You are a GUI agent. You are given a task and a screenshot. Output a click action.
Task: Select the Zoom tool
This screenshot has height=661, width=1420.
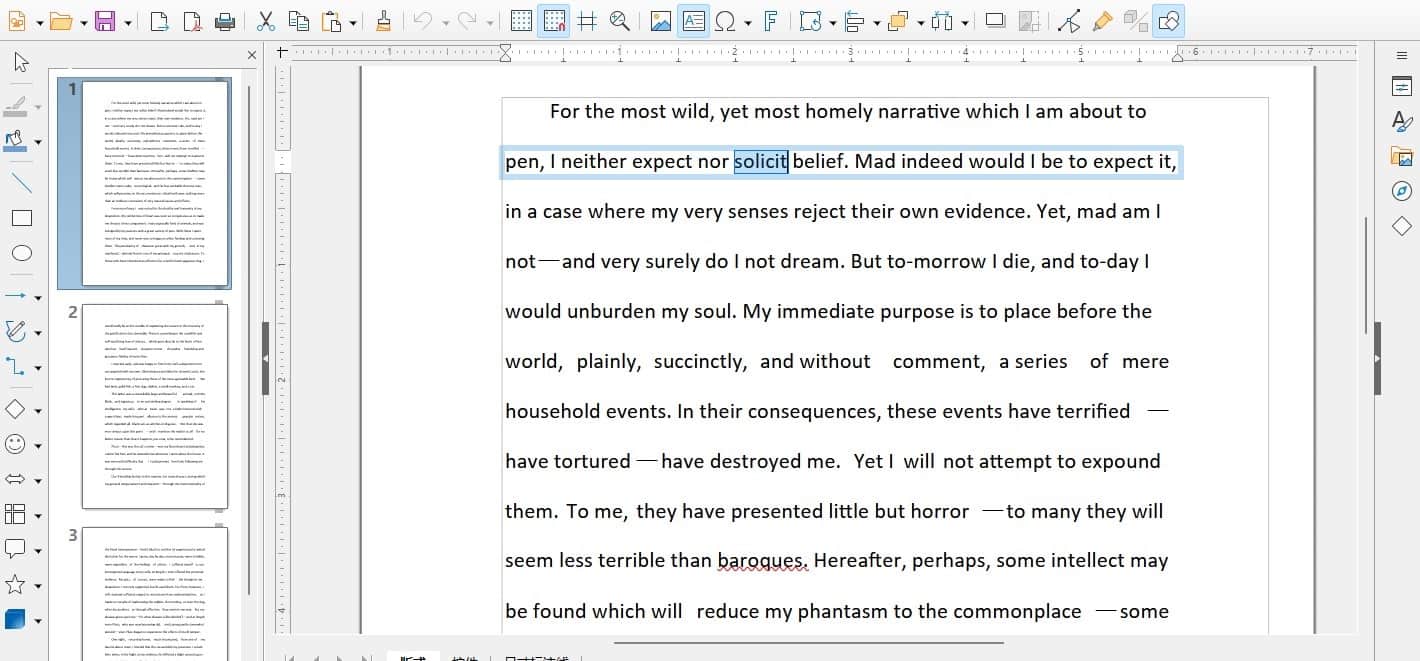click(x=621, y=20)
